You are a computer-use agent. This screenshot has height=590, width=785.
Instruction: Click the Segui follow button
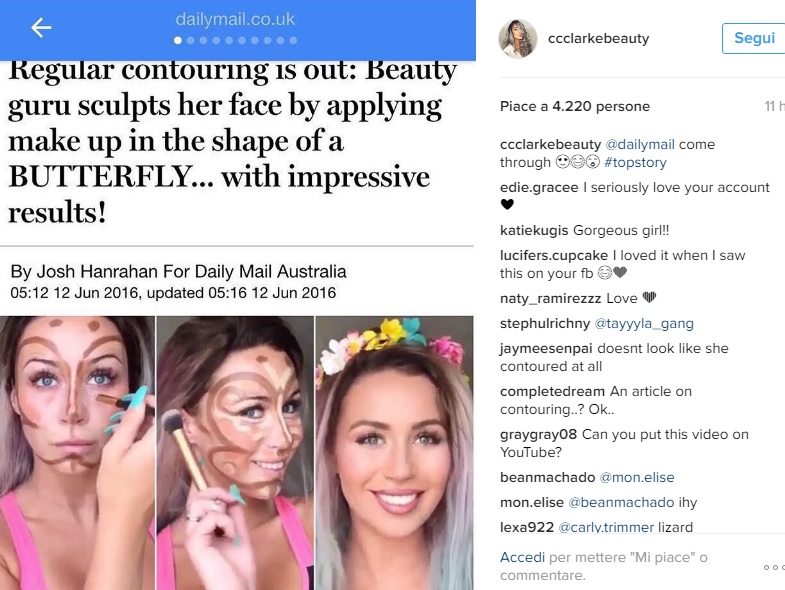coord(754,38)
